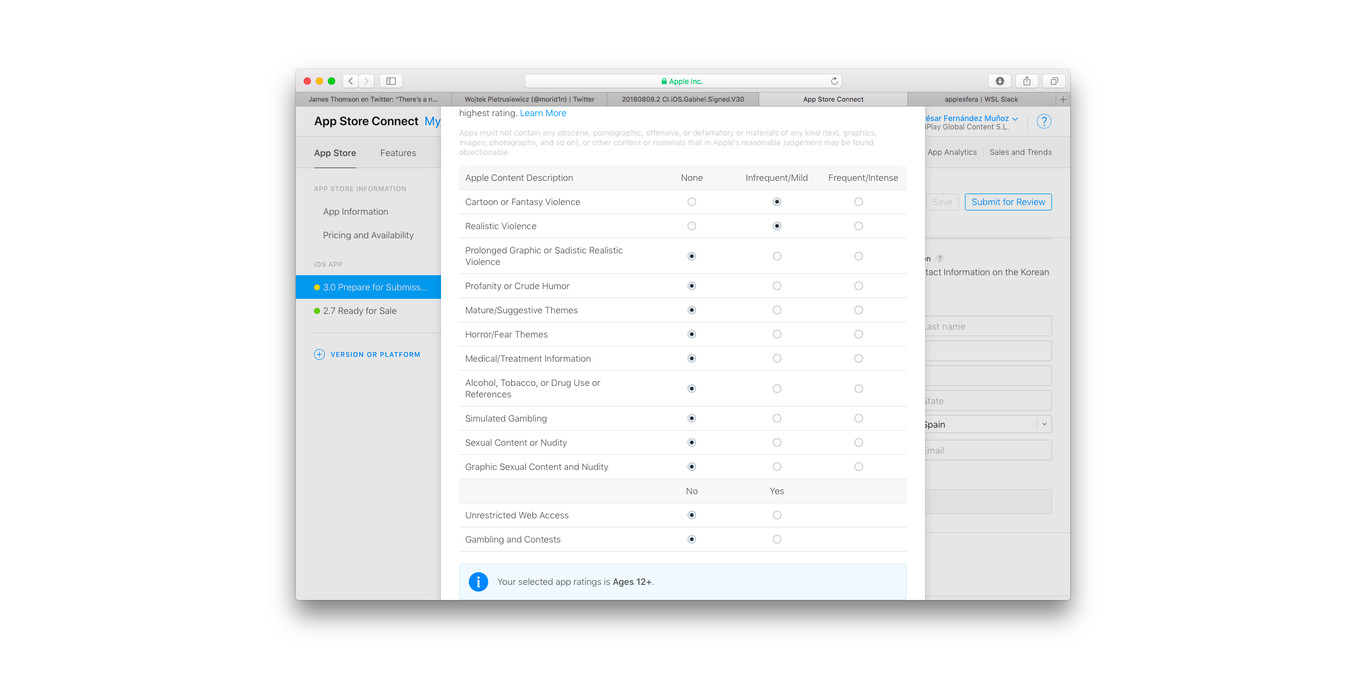Click the disabled Save button
Viewport: 1366px width, 698px height.
[x=942, y=202]
